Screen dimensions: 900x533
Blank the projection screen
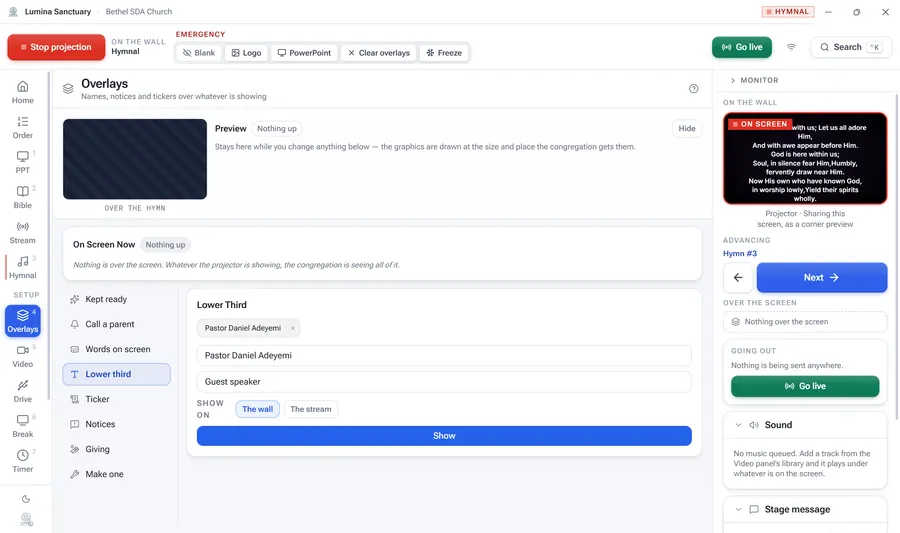click(x=199, y=53)
